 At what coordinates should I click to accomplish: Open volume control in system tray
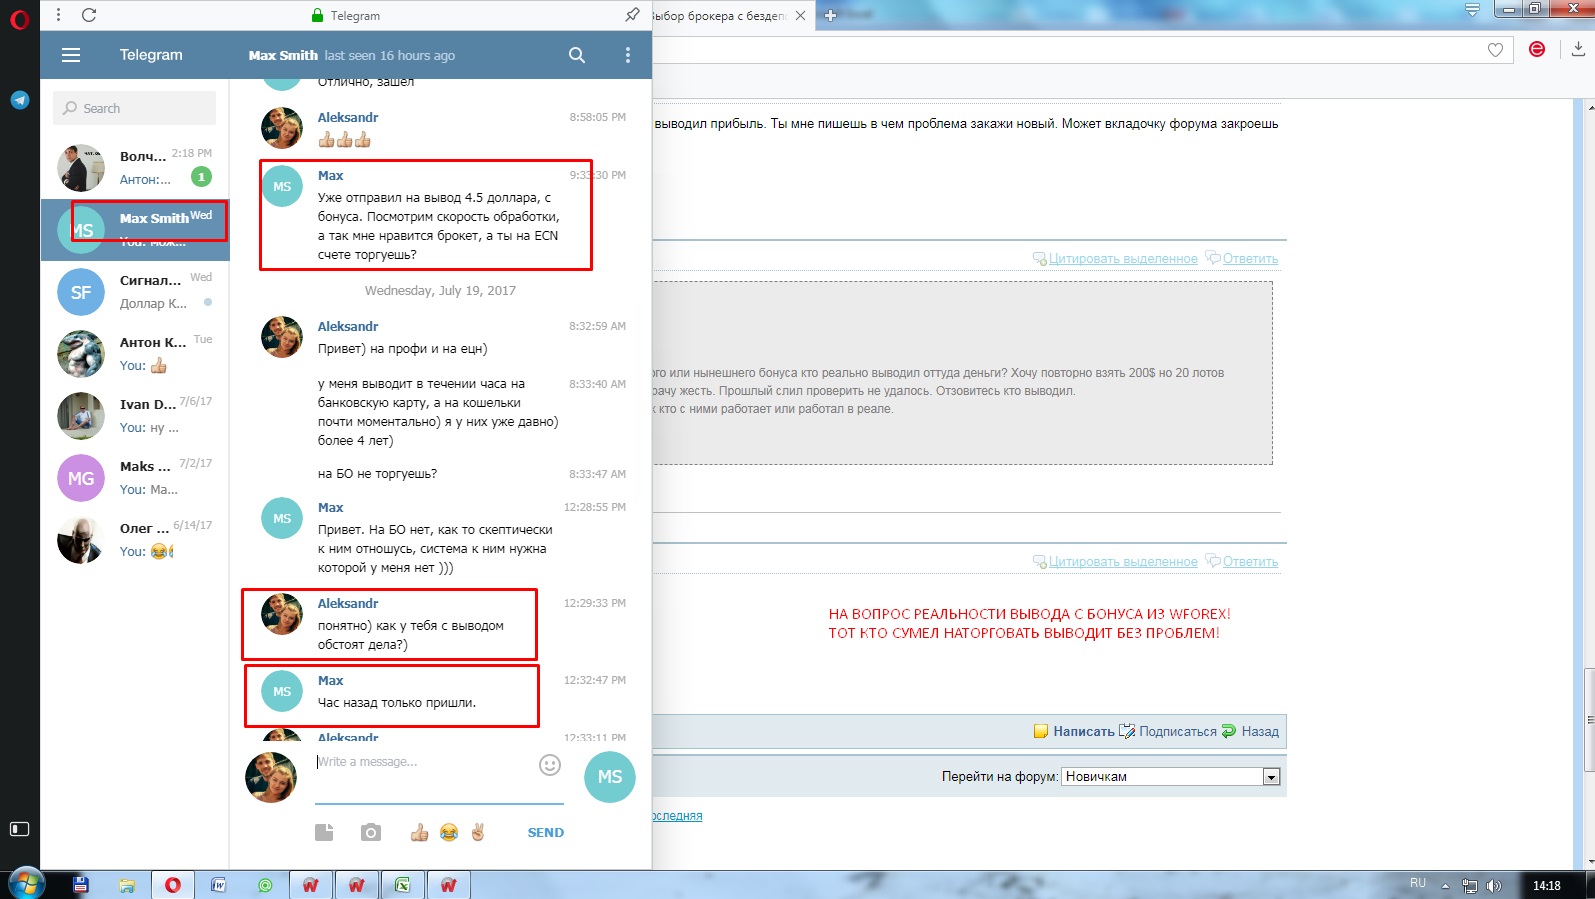click(1494, 885)
